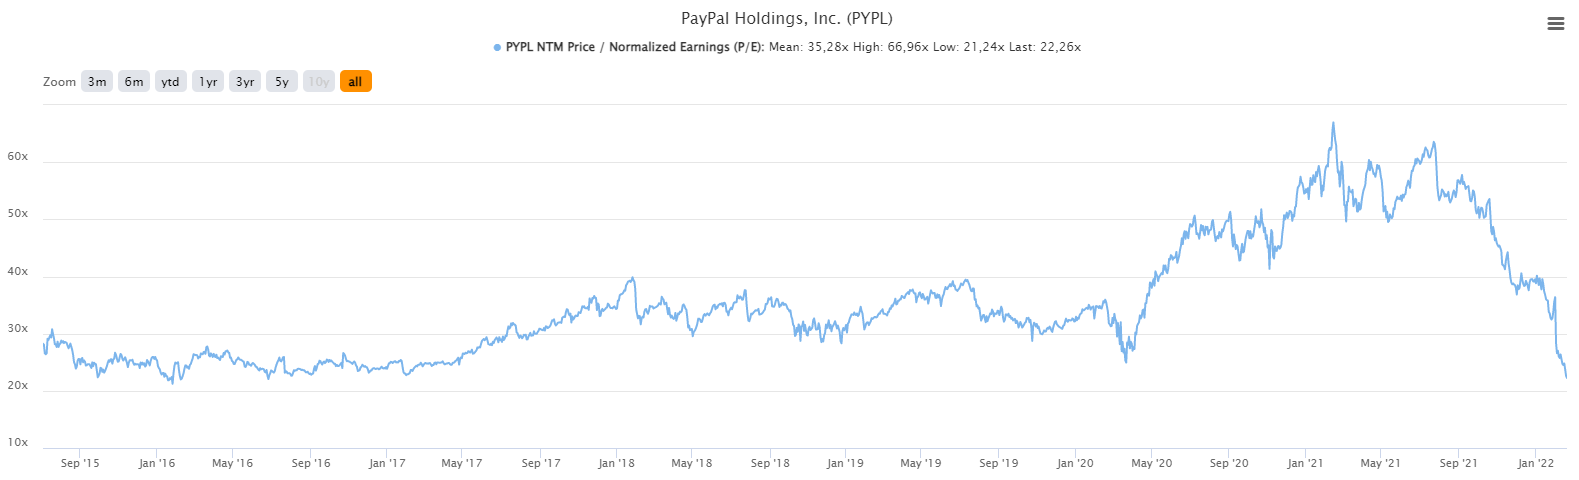
Task: Click the Sep '15 x-axis label
Action: (x=80, y=463)
